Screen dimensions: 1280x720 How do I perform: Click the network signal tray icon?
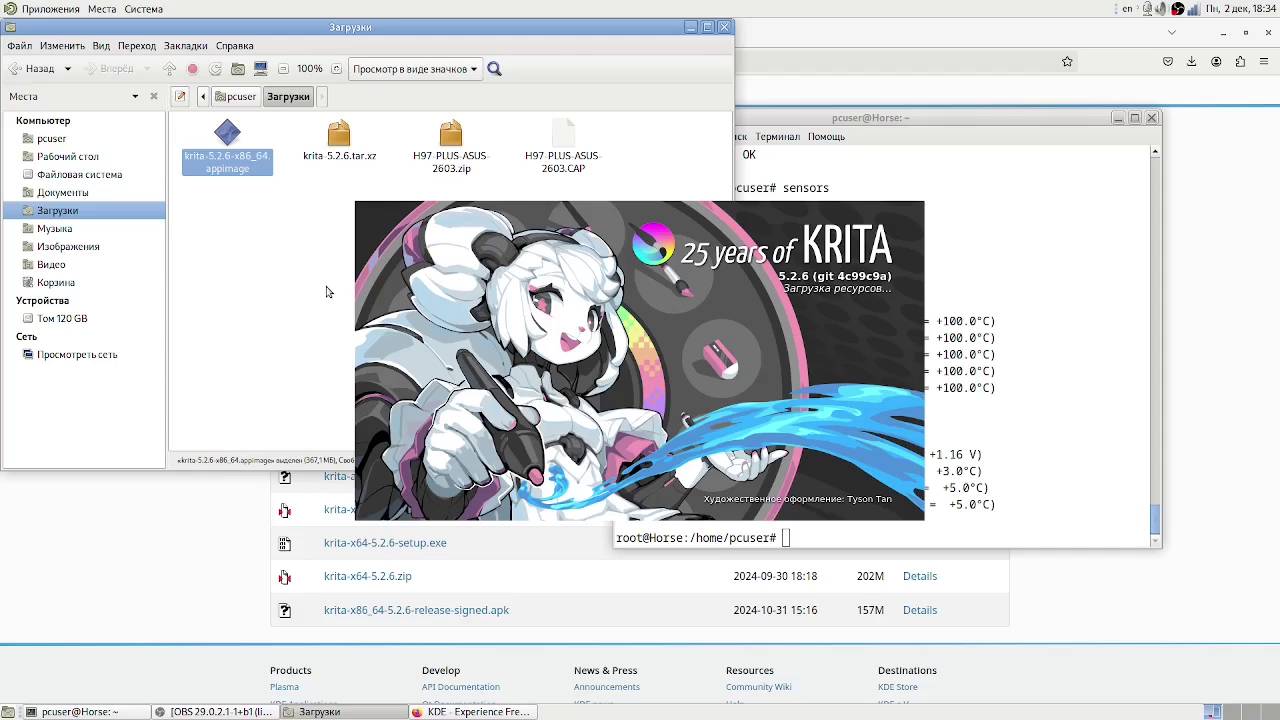[x=1193, y=9]
